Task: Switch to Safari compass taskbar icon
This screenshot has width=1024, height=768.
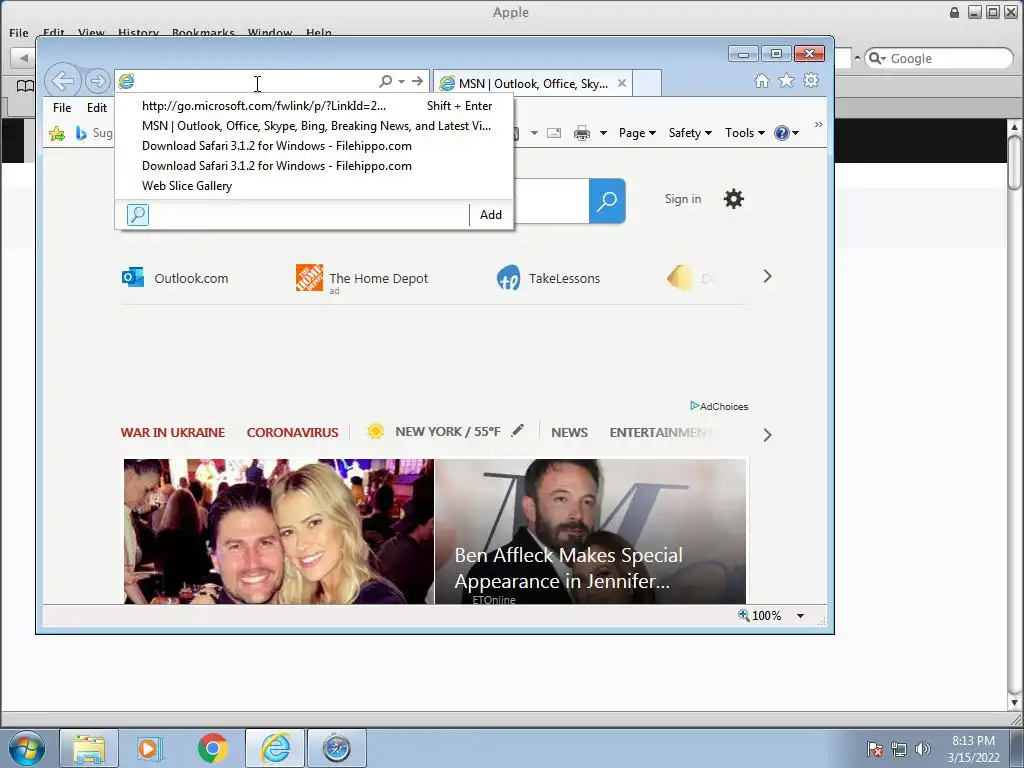Action: [x=337, y=748]
